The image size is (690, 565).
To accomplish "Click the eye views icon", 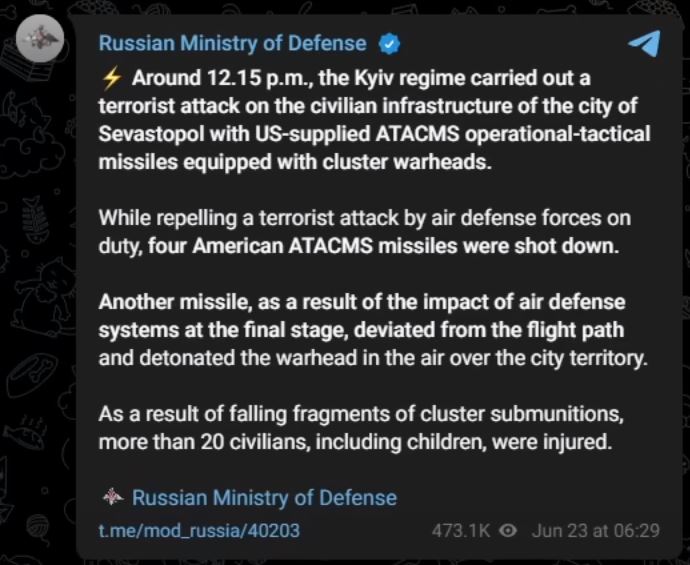I will [508, 530].
